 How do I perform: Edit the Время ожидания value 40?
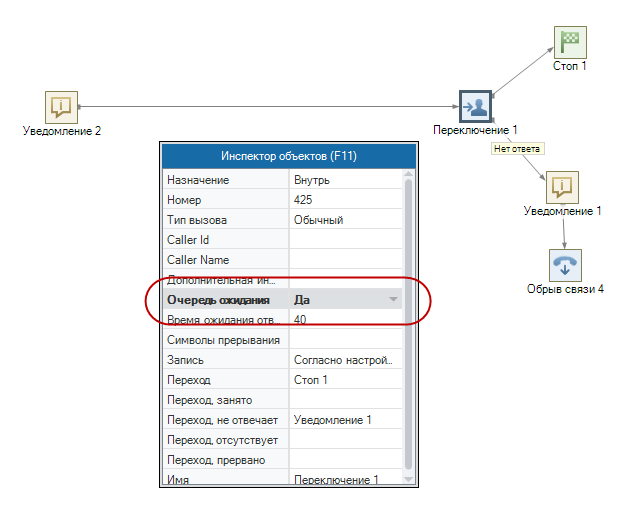[345, 320]
